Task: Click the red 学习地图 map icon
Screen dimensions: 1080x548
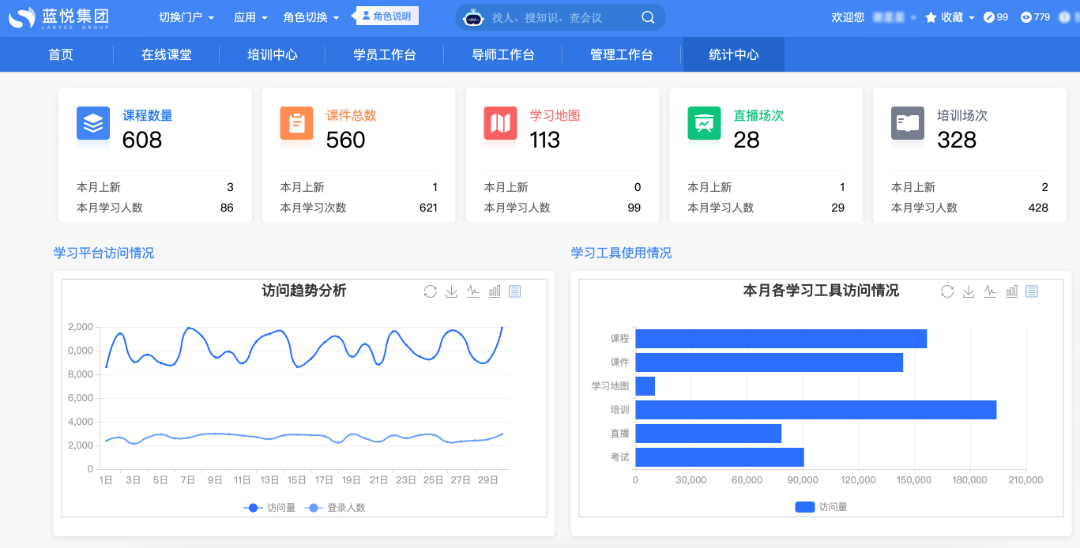Action: (501, 123)
